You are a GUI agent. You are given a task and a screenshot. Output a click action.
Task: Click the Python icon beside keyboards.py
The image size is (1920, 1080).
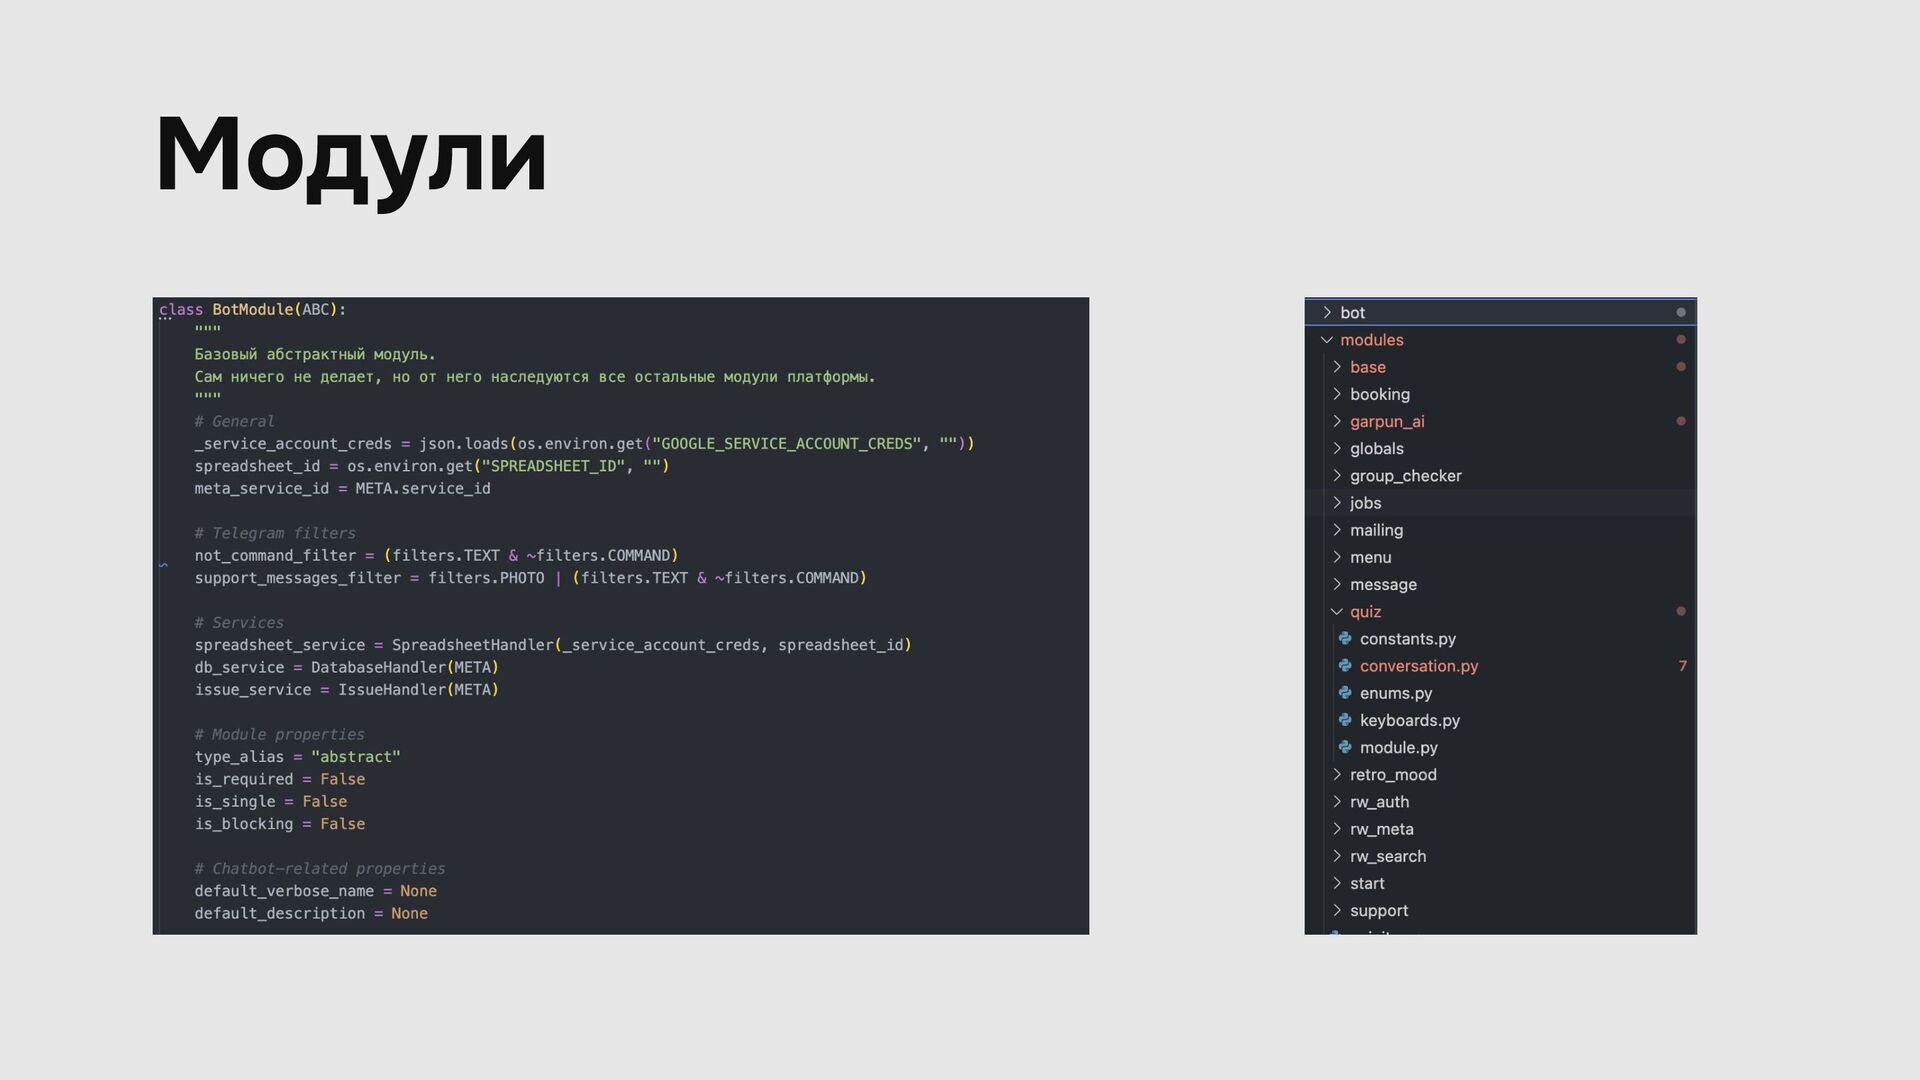[x=1345, y=720]
